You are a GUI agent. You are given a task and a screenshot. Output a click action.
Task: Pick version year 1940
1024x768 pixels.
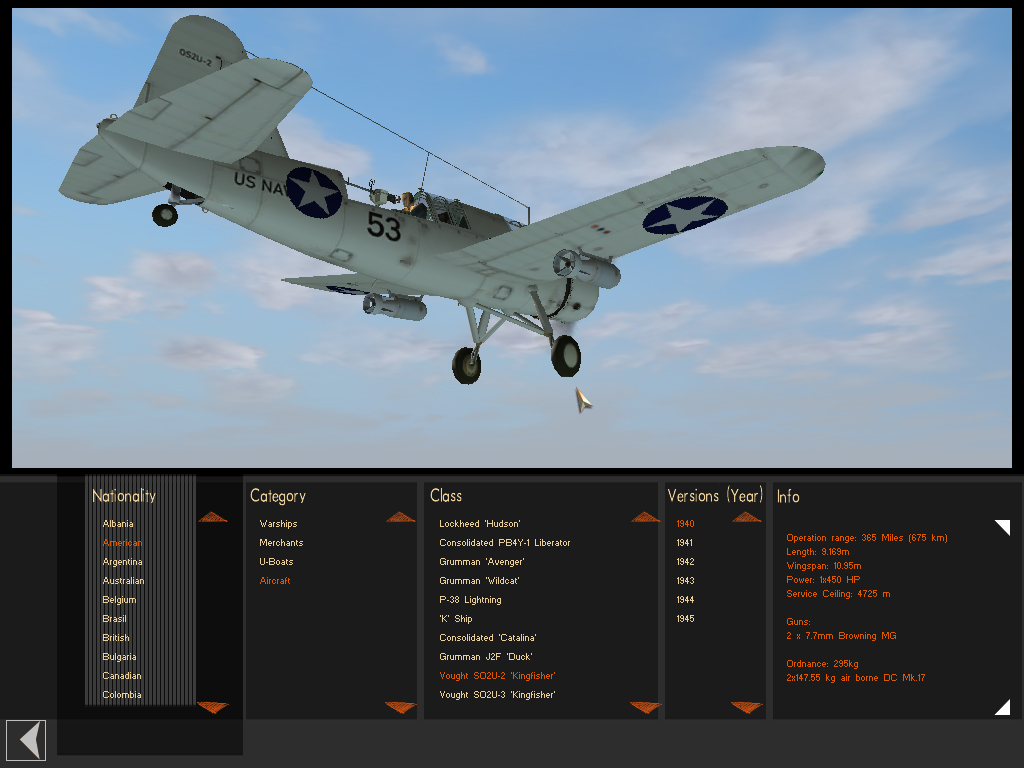pyautogui.click(x=685, y=524)
